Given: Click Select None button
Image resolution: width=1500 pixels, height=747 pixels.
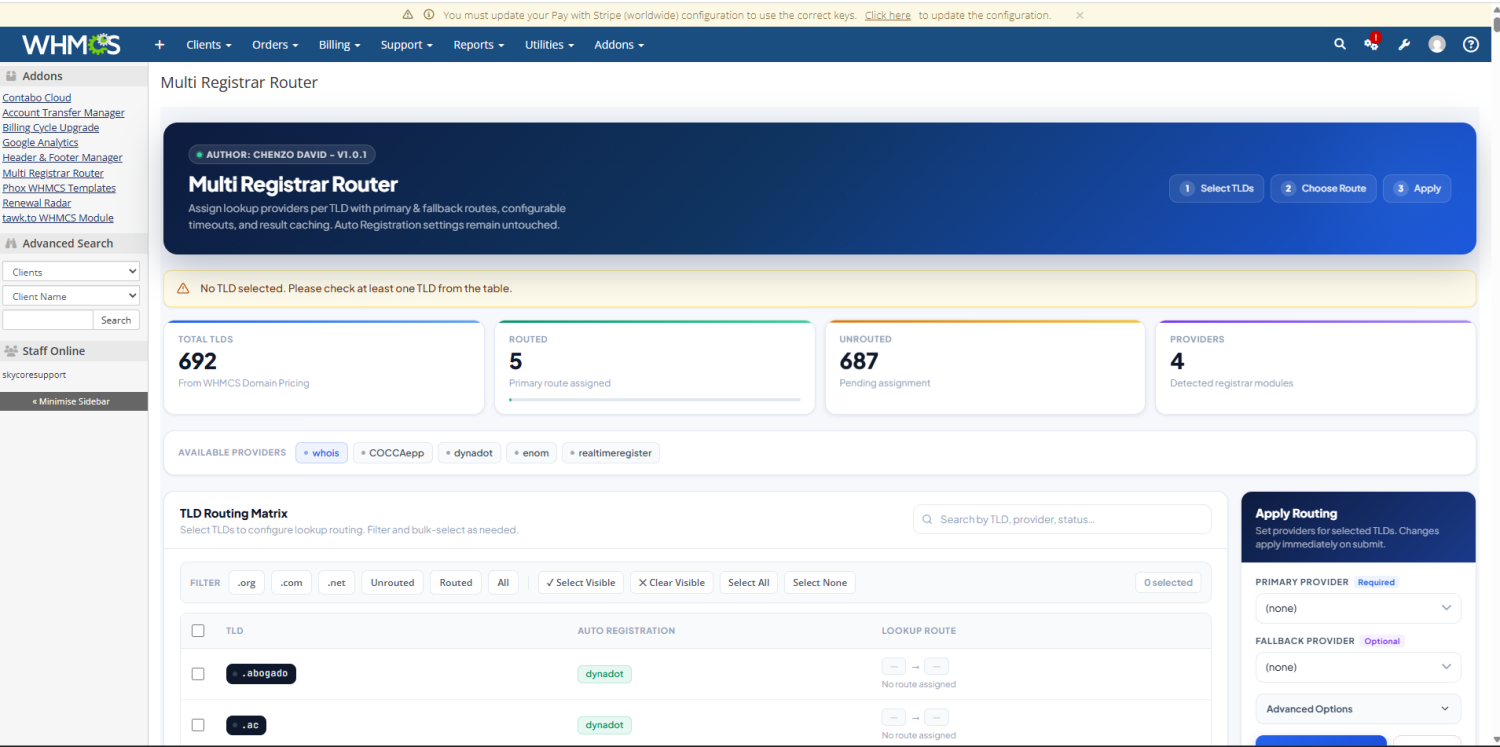Looking at the screenshot, I should click(820, 583).
